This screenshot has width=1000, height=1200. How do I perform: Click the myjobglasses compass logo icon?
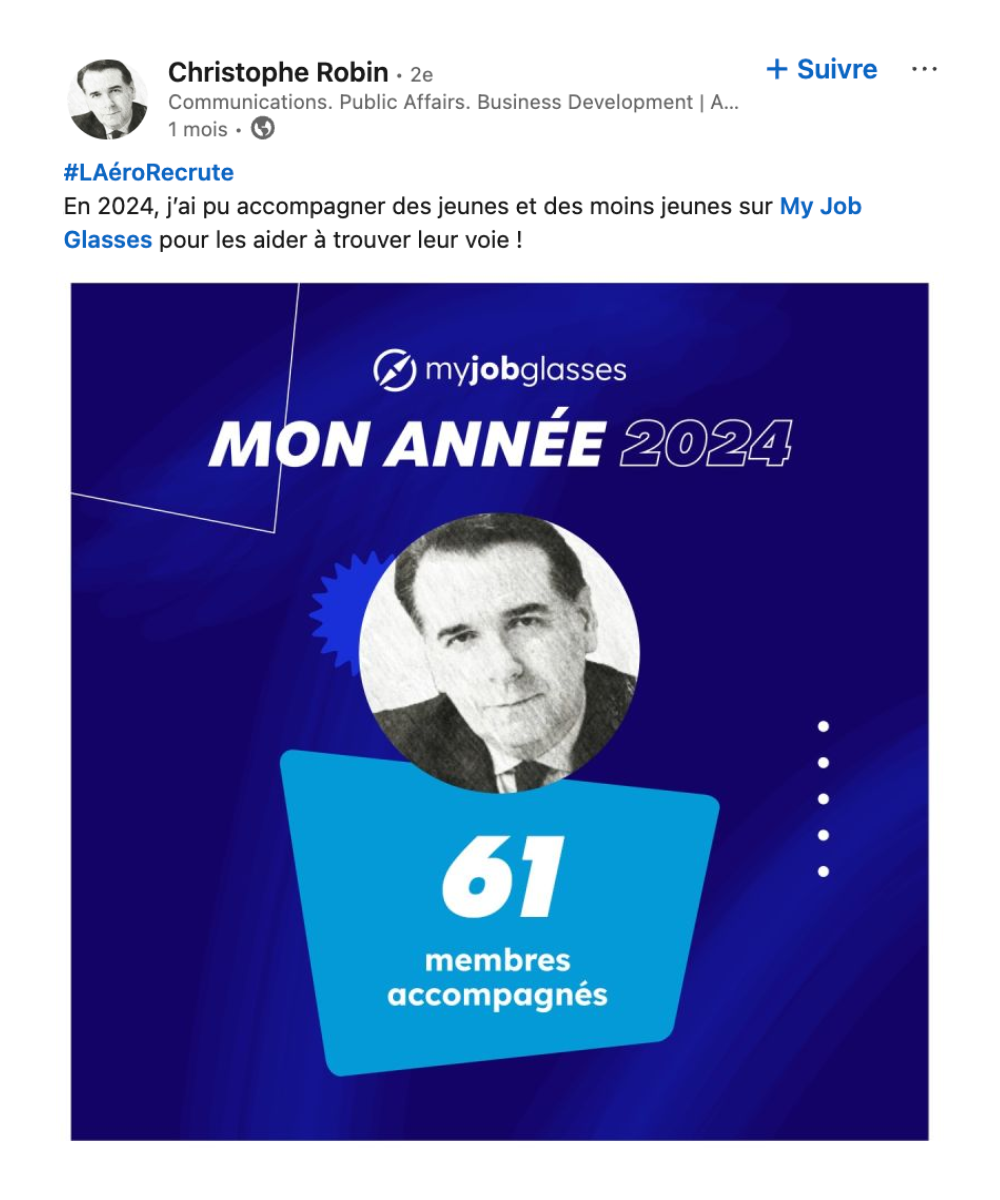(395, 370)
